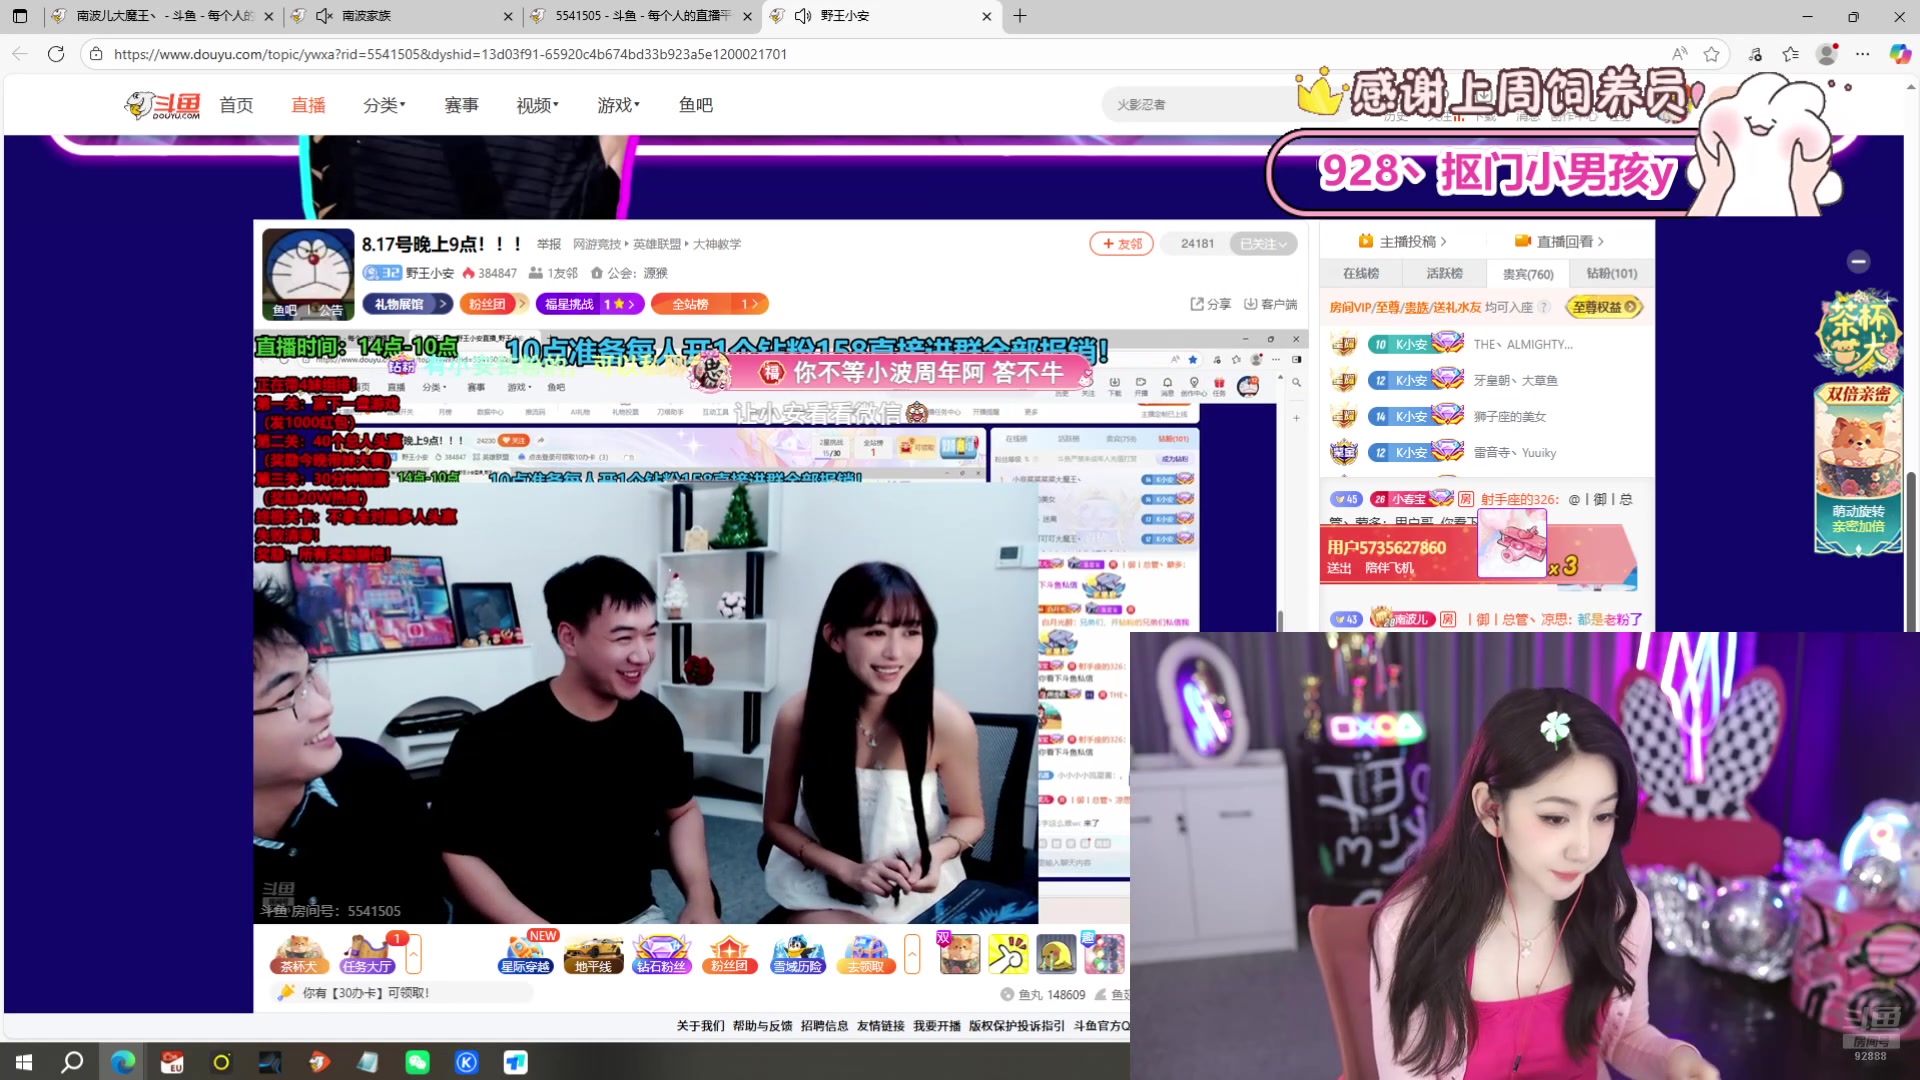This screenshot has height=1080, width=1920.
Task: Open Microsoft Edge from the taskbar
Action: click(123, 1062)
